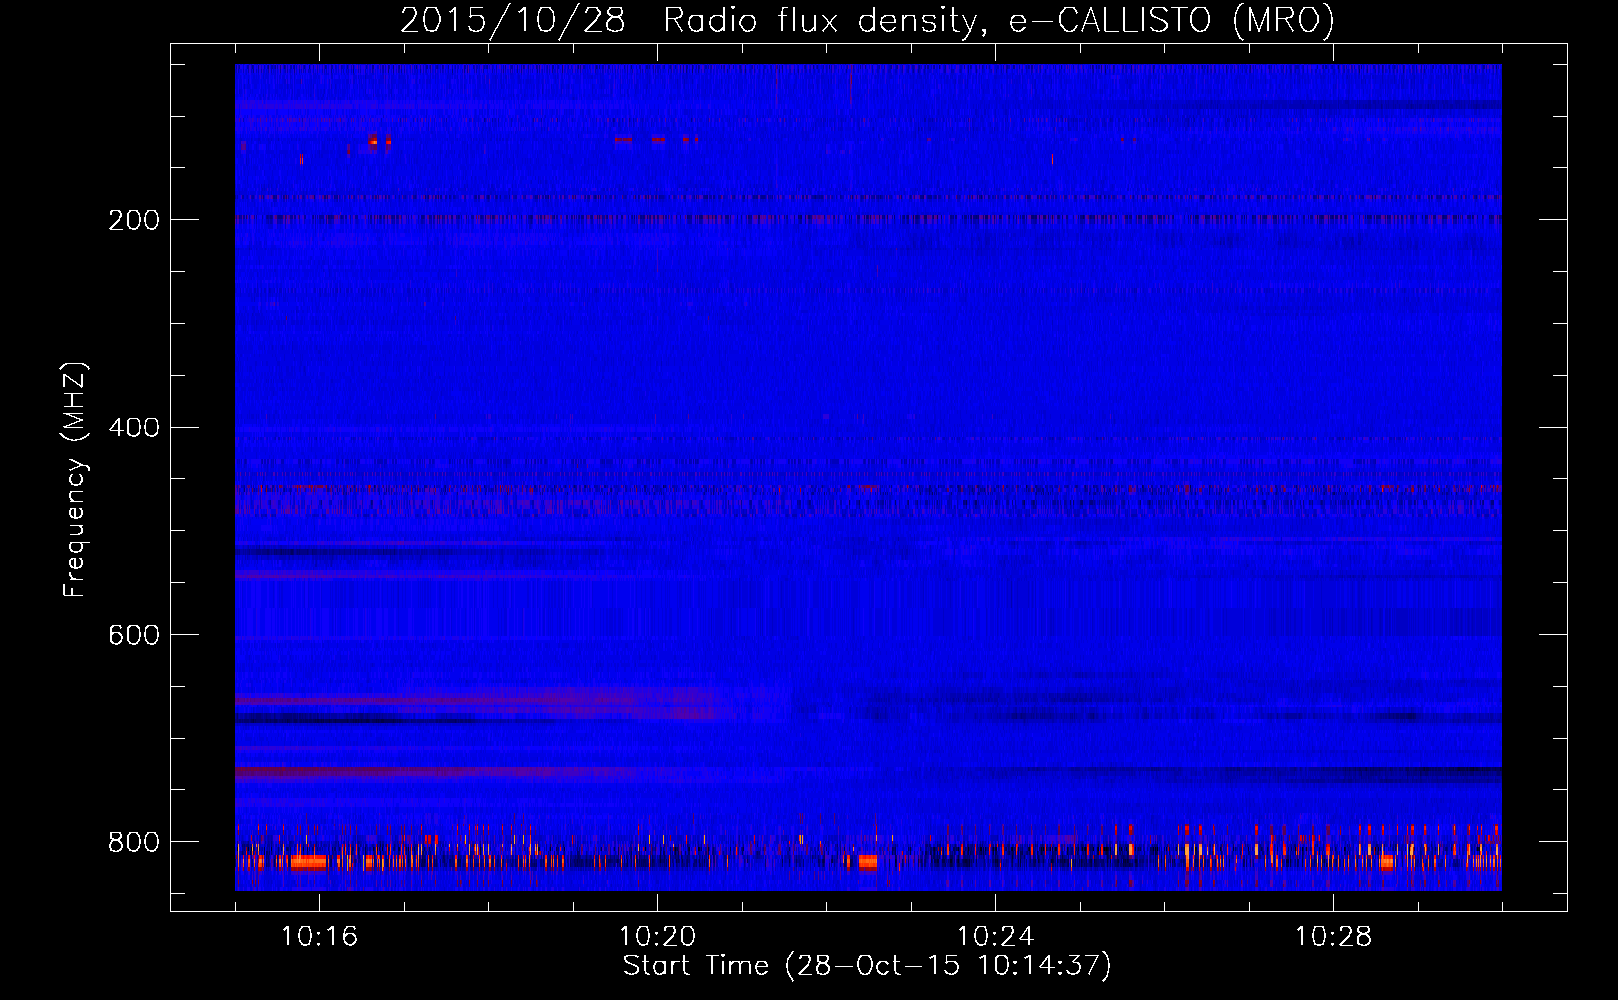
Task: Click the "200" frequency tick label
Action: pyautogui.click(x=134, y=220)
